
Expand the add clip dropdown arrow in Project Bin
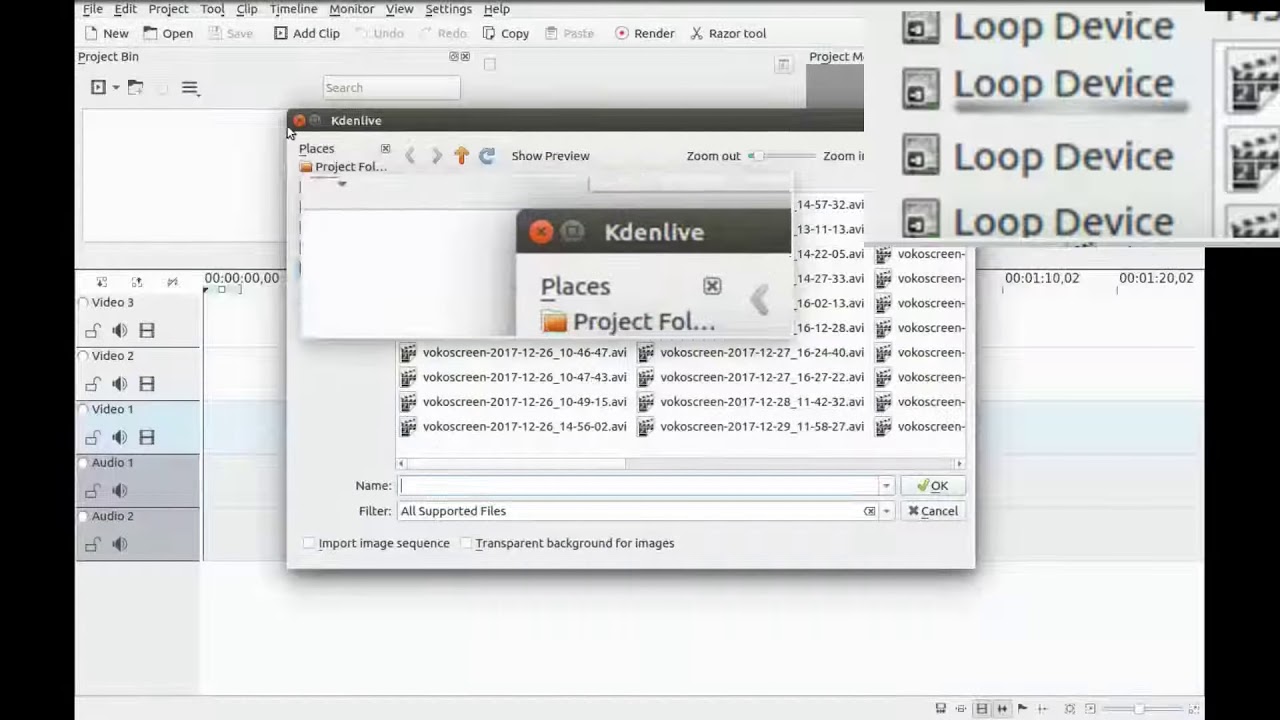point(116,88)
